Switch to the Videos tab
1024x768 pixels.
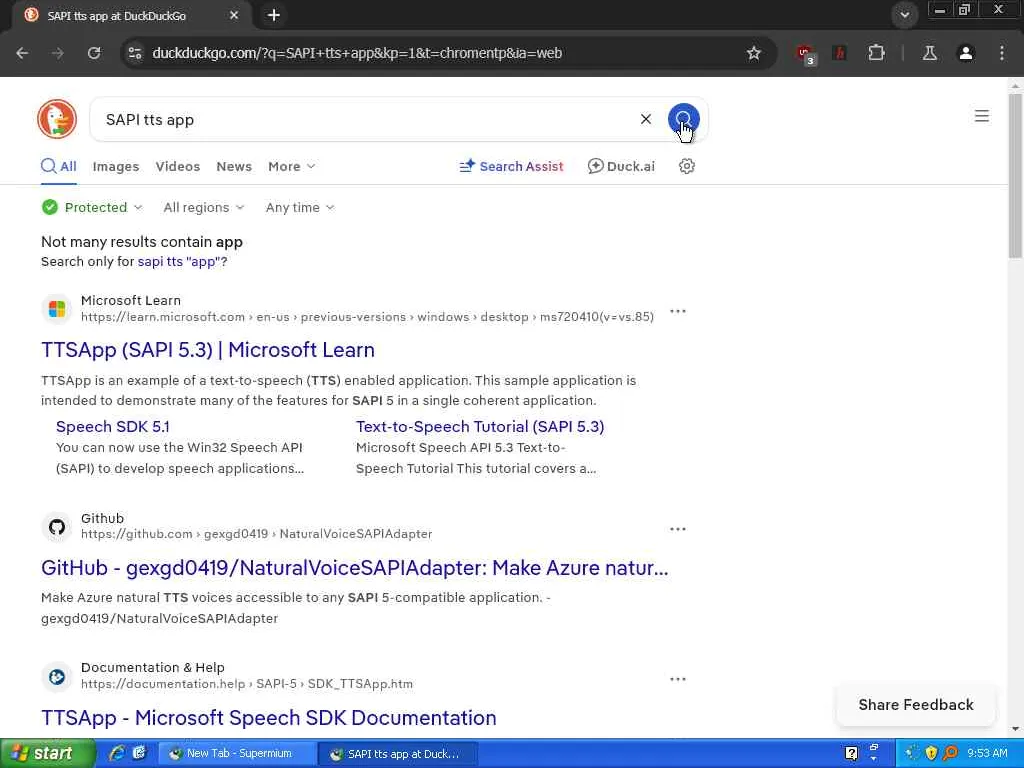pos(178,166)
